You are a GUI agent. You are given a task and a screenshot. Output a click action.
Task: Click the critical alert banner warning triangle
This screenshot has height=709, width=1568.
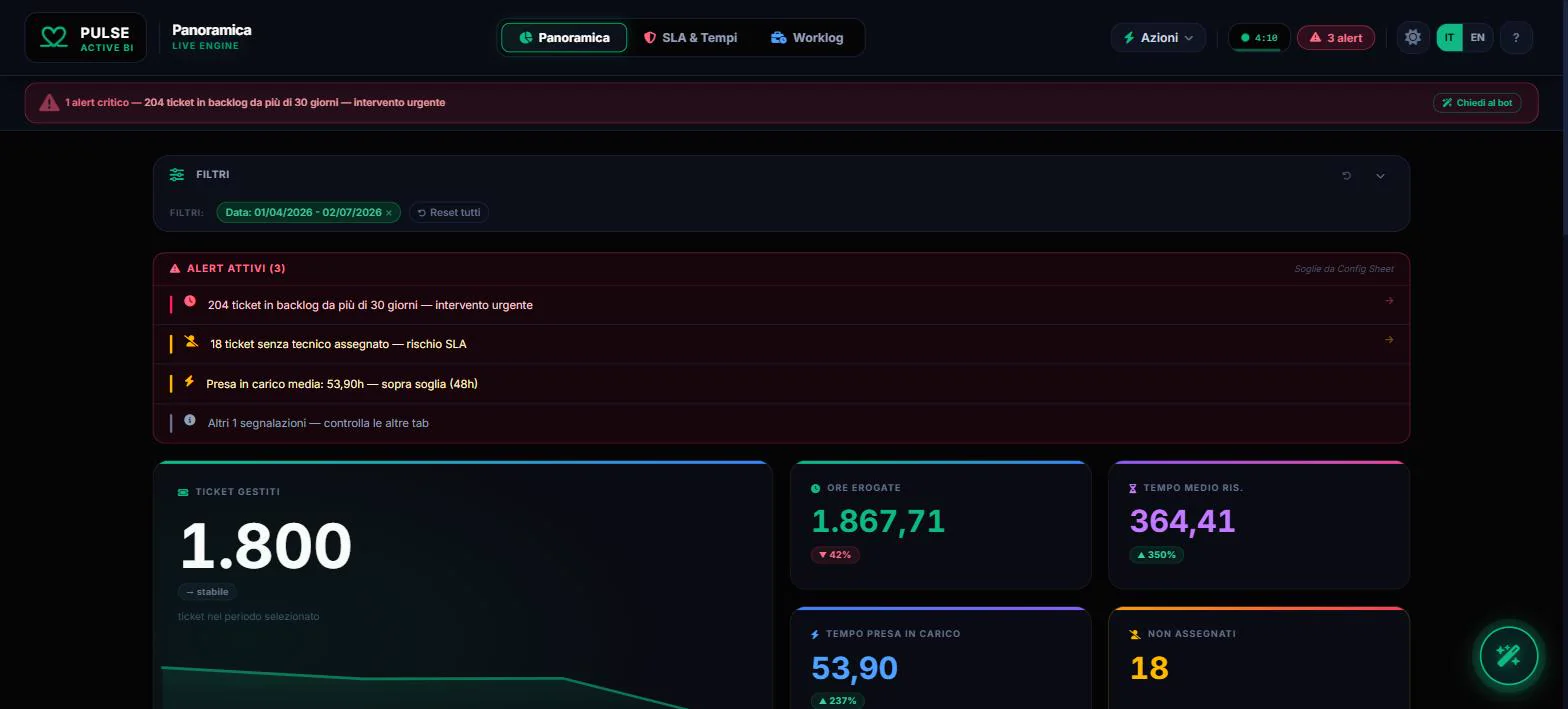tap(49, 102)
